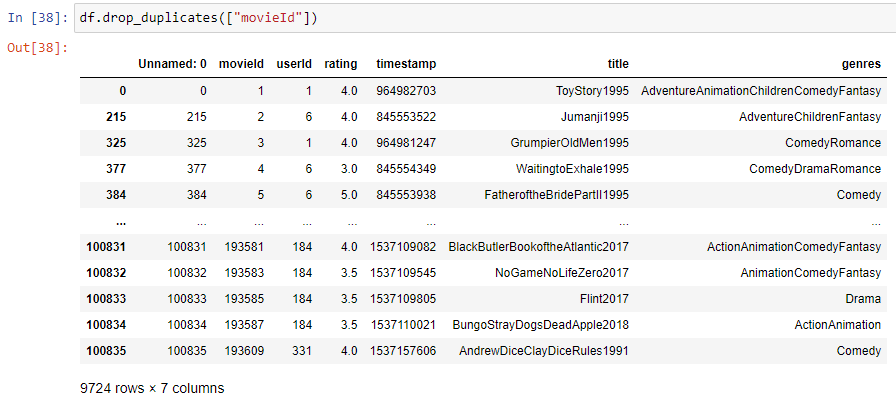Click movieId value 193581

[243, 247]
